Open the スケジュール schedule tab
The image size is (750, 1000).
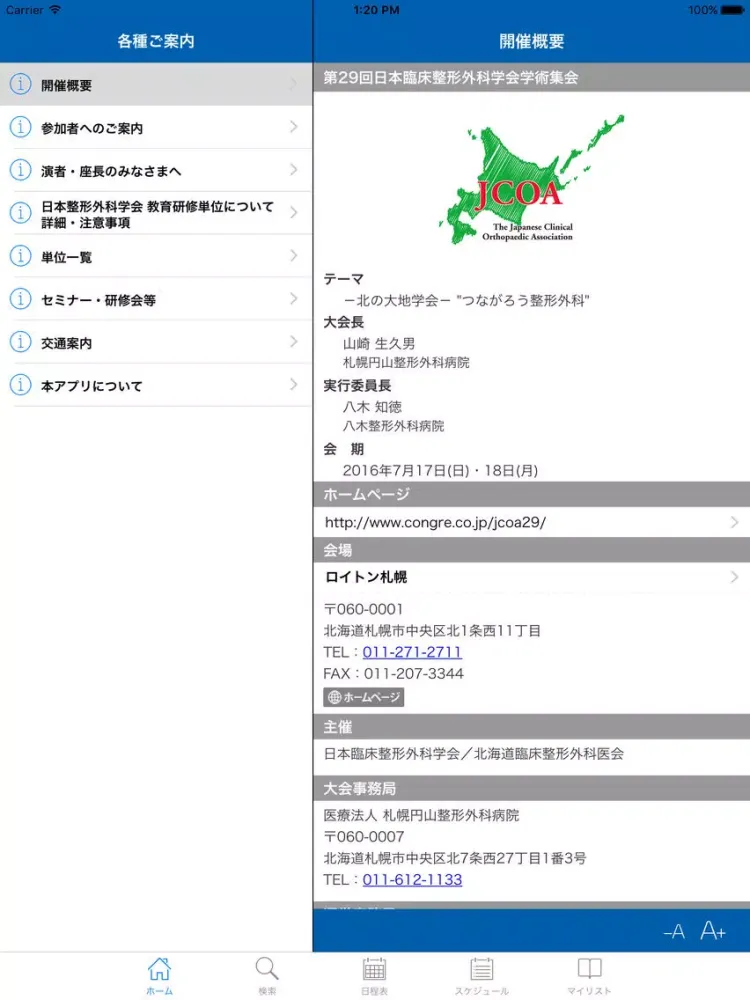tap(482, 976)
